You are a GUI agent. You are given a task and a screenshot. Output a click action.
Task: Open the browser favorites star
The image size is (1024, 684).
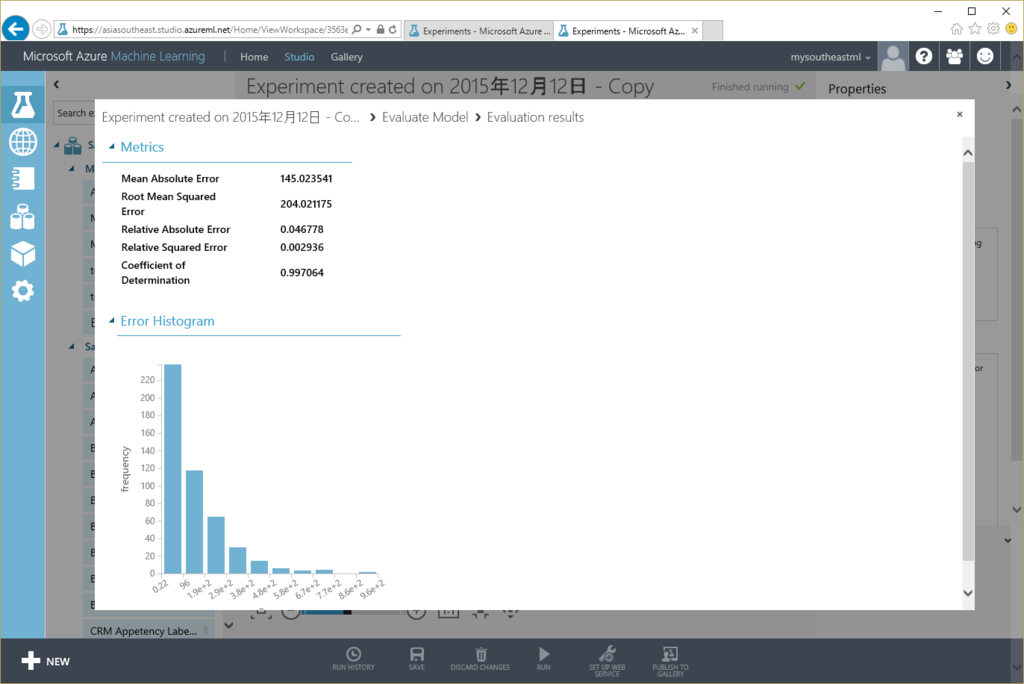pyautogui.click(x=975, y=29)
